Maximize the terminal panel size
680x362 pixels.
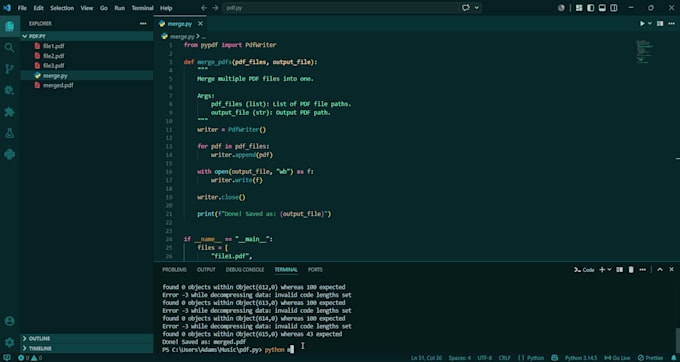tap(660, 270)
